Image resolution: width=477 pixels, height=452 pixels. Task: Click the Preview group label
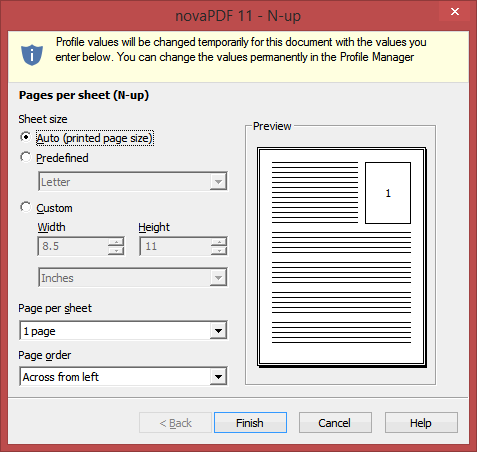[x=272, y=126]
